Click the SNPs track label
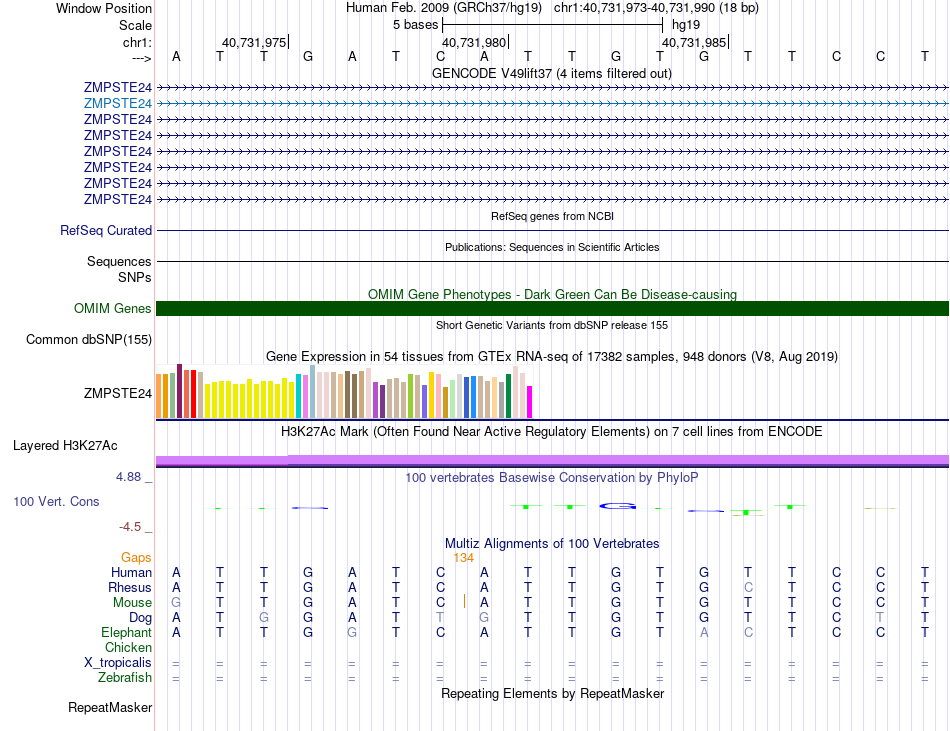 135,277
